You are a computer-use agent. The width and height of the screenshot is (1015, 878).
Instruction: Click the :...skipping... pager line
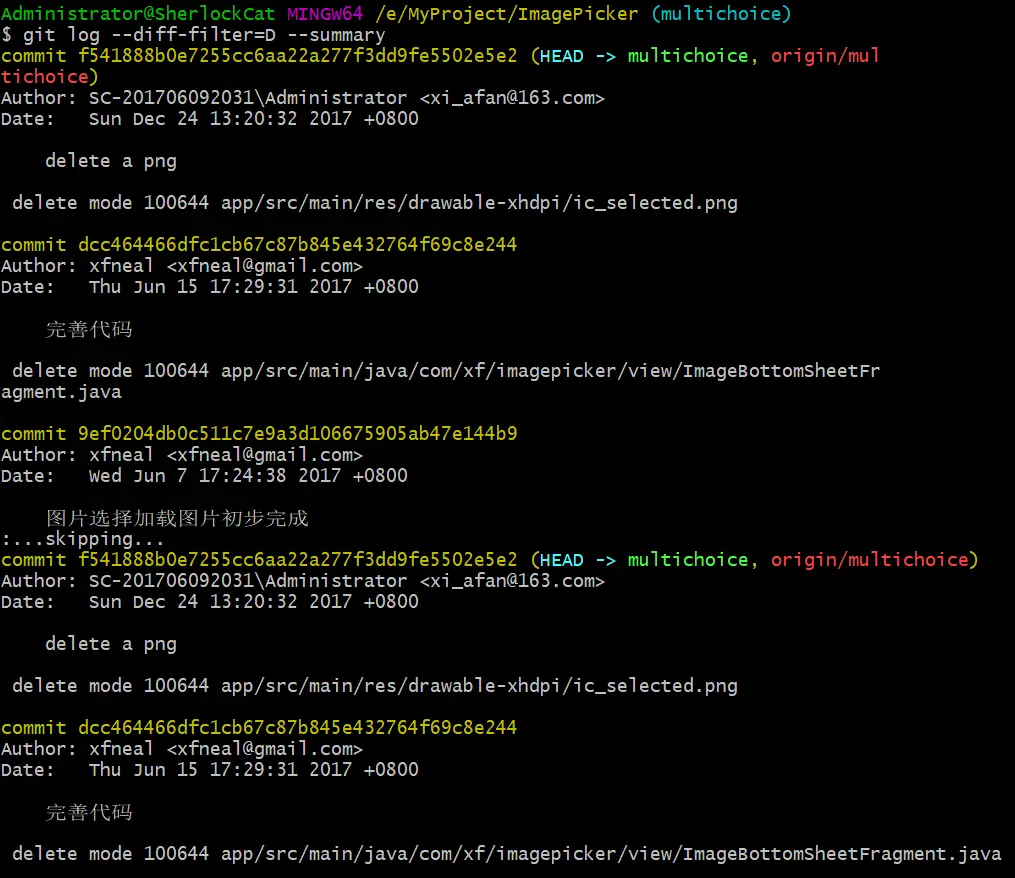point(82,539)
